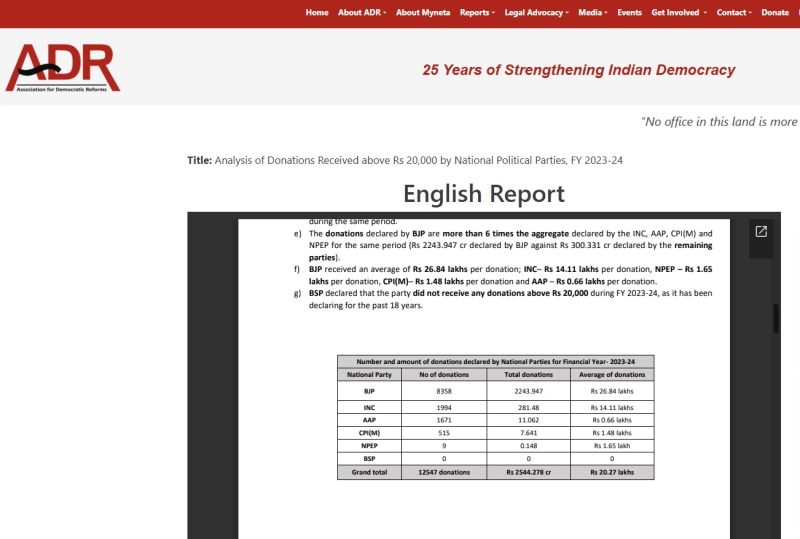This screenshot has height=539, width=800.
Task: Click the 0.148 total donations cell
Action: (x=529, y=446)
